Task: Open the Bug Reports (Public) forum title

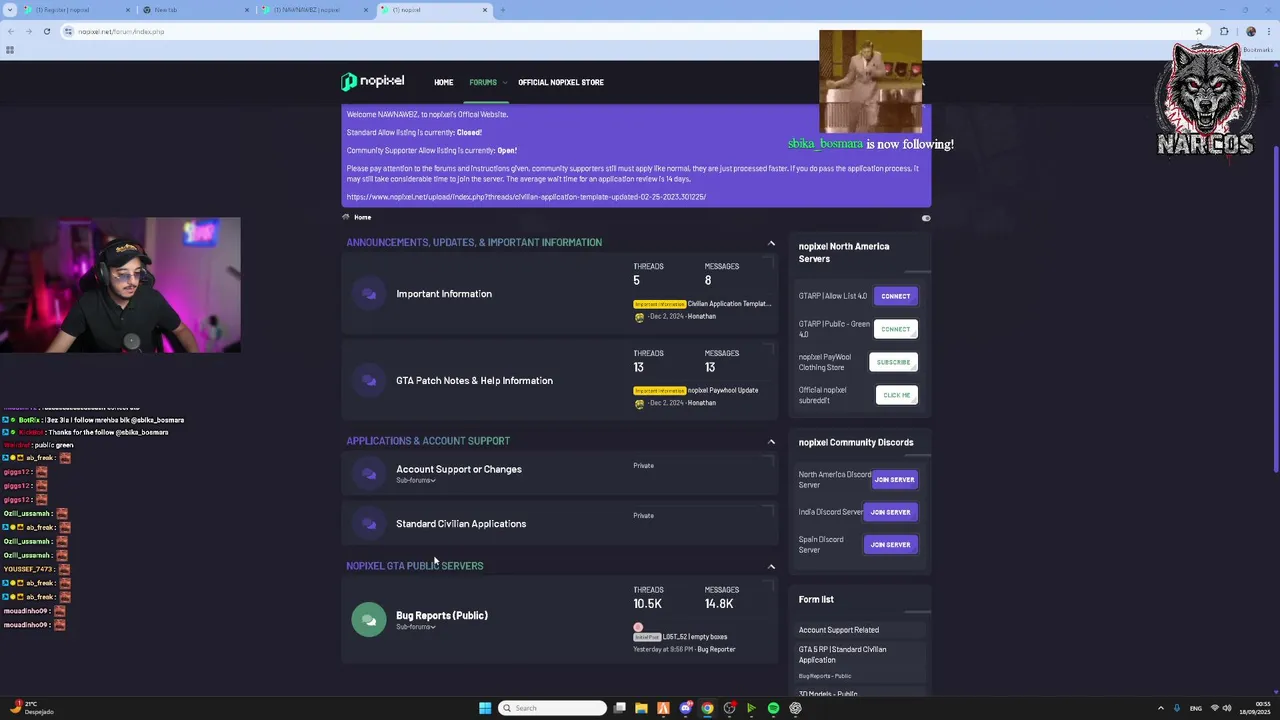Action: 442,615
